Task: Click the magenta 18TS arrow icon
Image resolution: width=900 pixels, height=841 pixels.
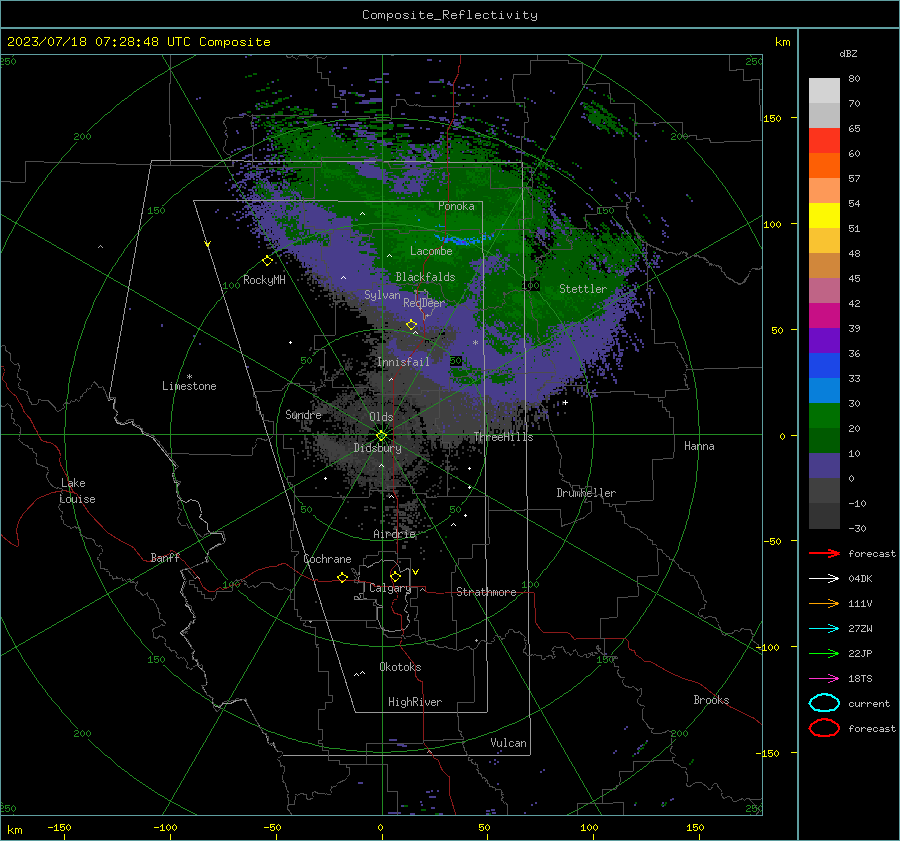Action: point(824,679)
